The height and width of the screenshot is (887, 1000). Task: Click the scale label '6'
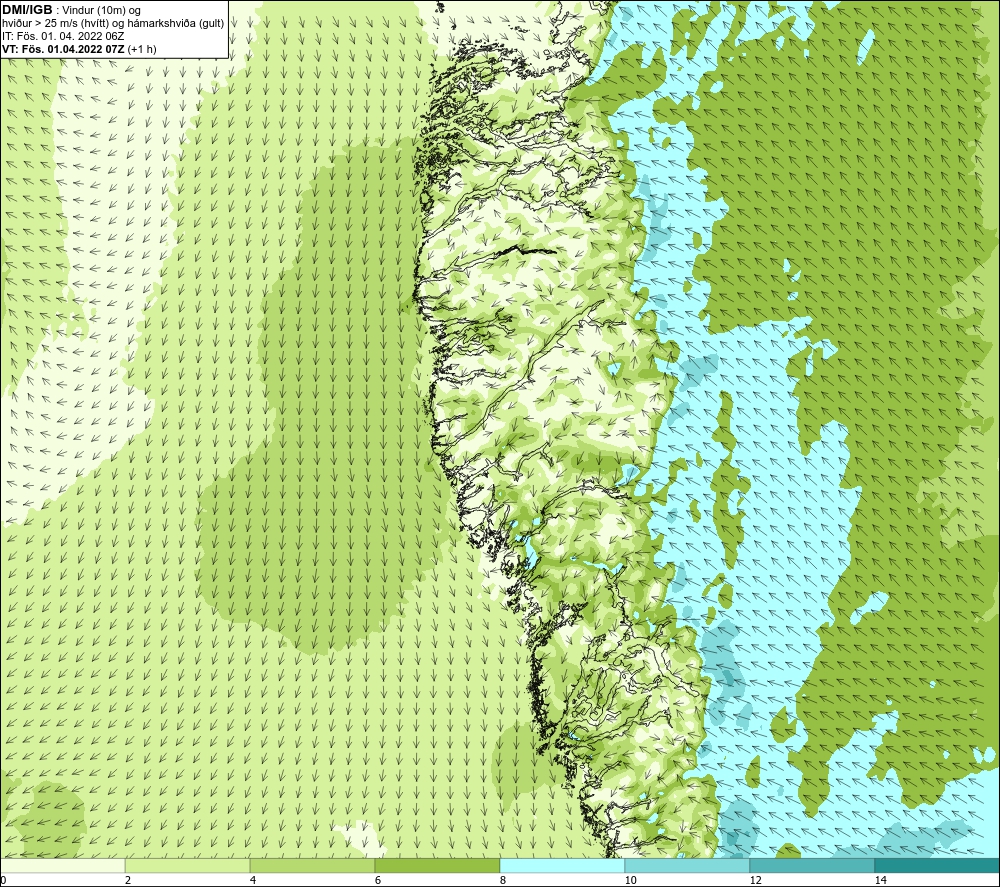(378, 880)
